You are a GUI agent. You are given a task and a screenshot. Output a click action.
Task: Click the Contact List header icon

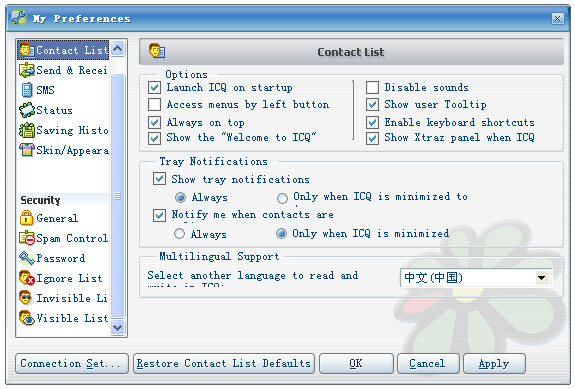(x=157, y=51)
